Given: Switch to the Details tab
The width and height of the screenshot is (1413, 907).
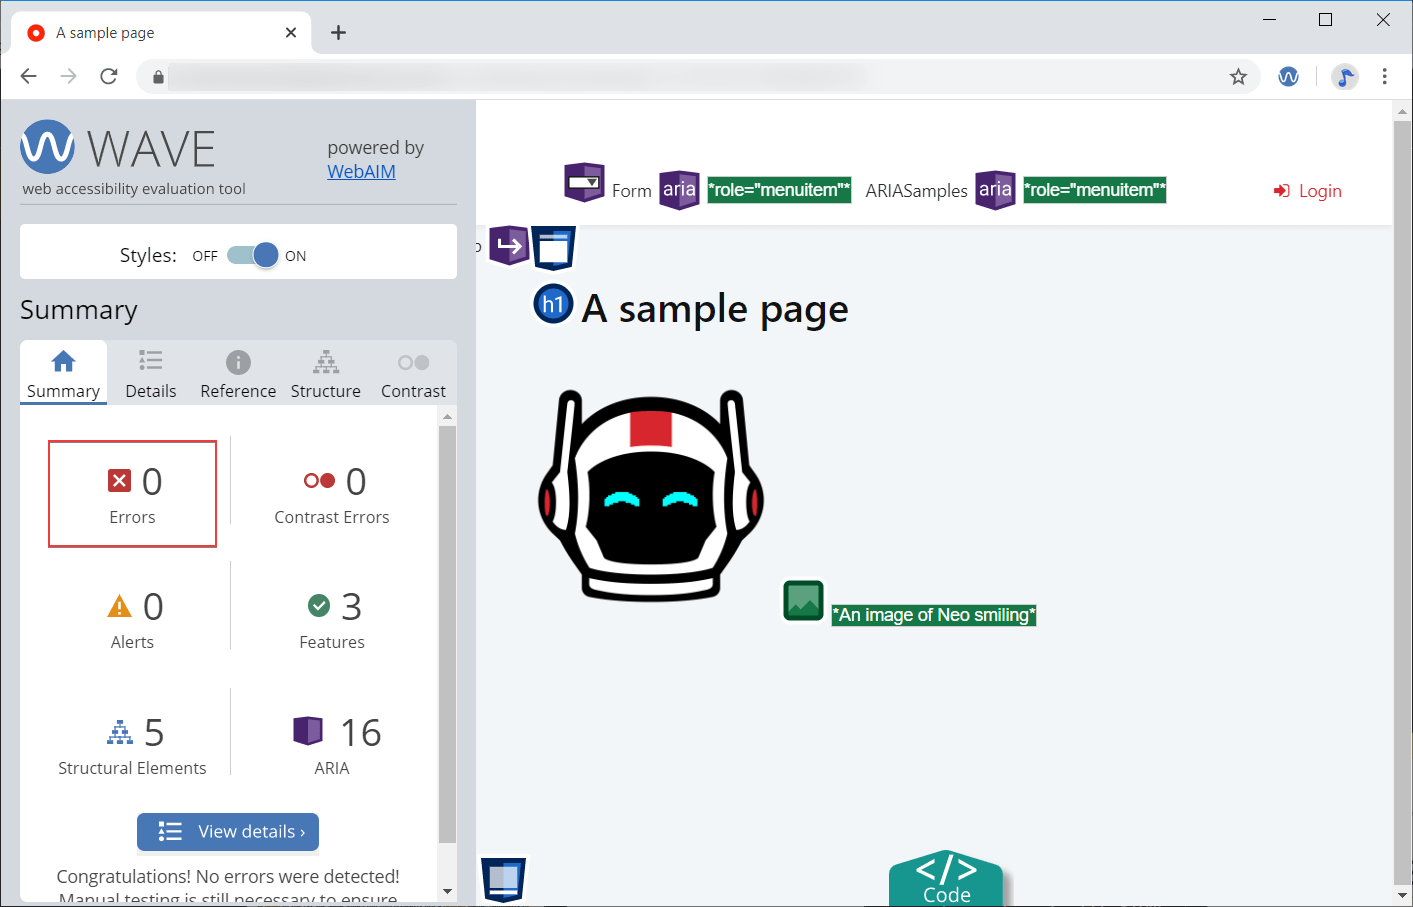Looking at the screenshot, I should coord(151,374).
